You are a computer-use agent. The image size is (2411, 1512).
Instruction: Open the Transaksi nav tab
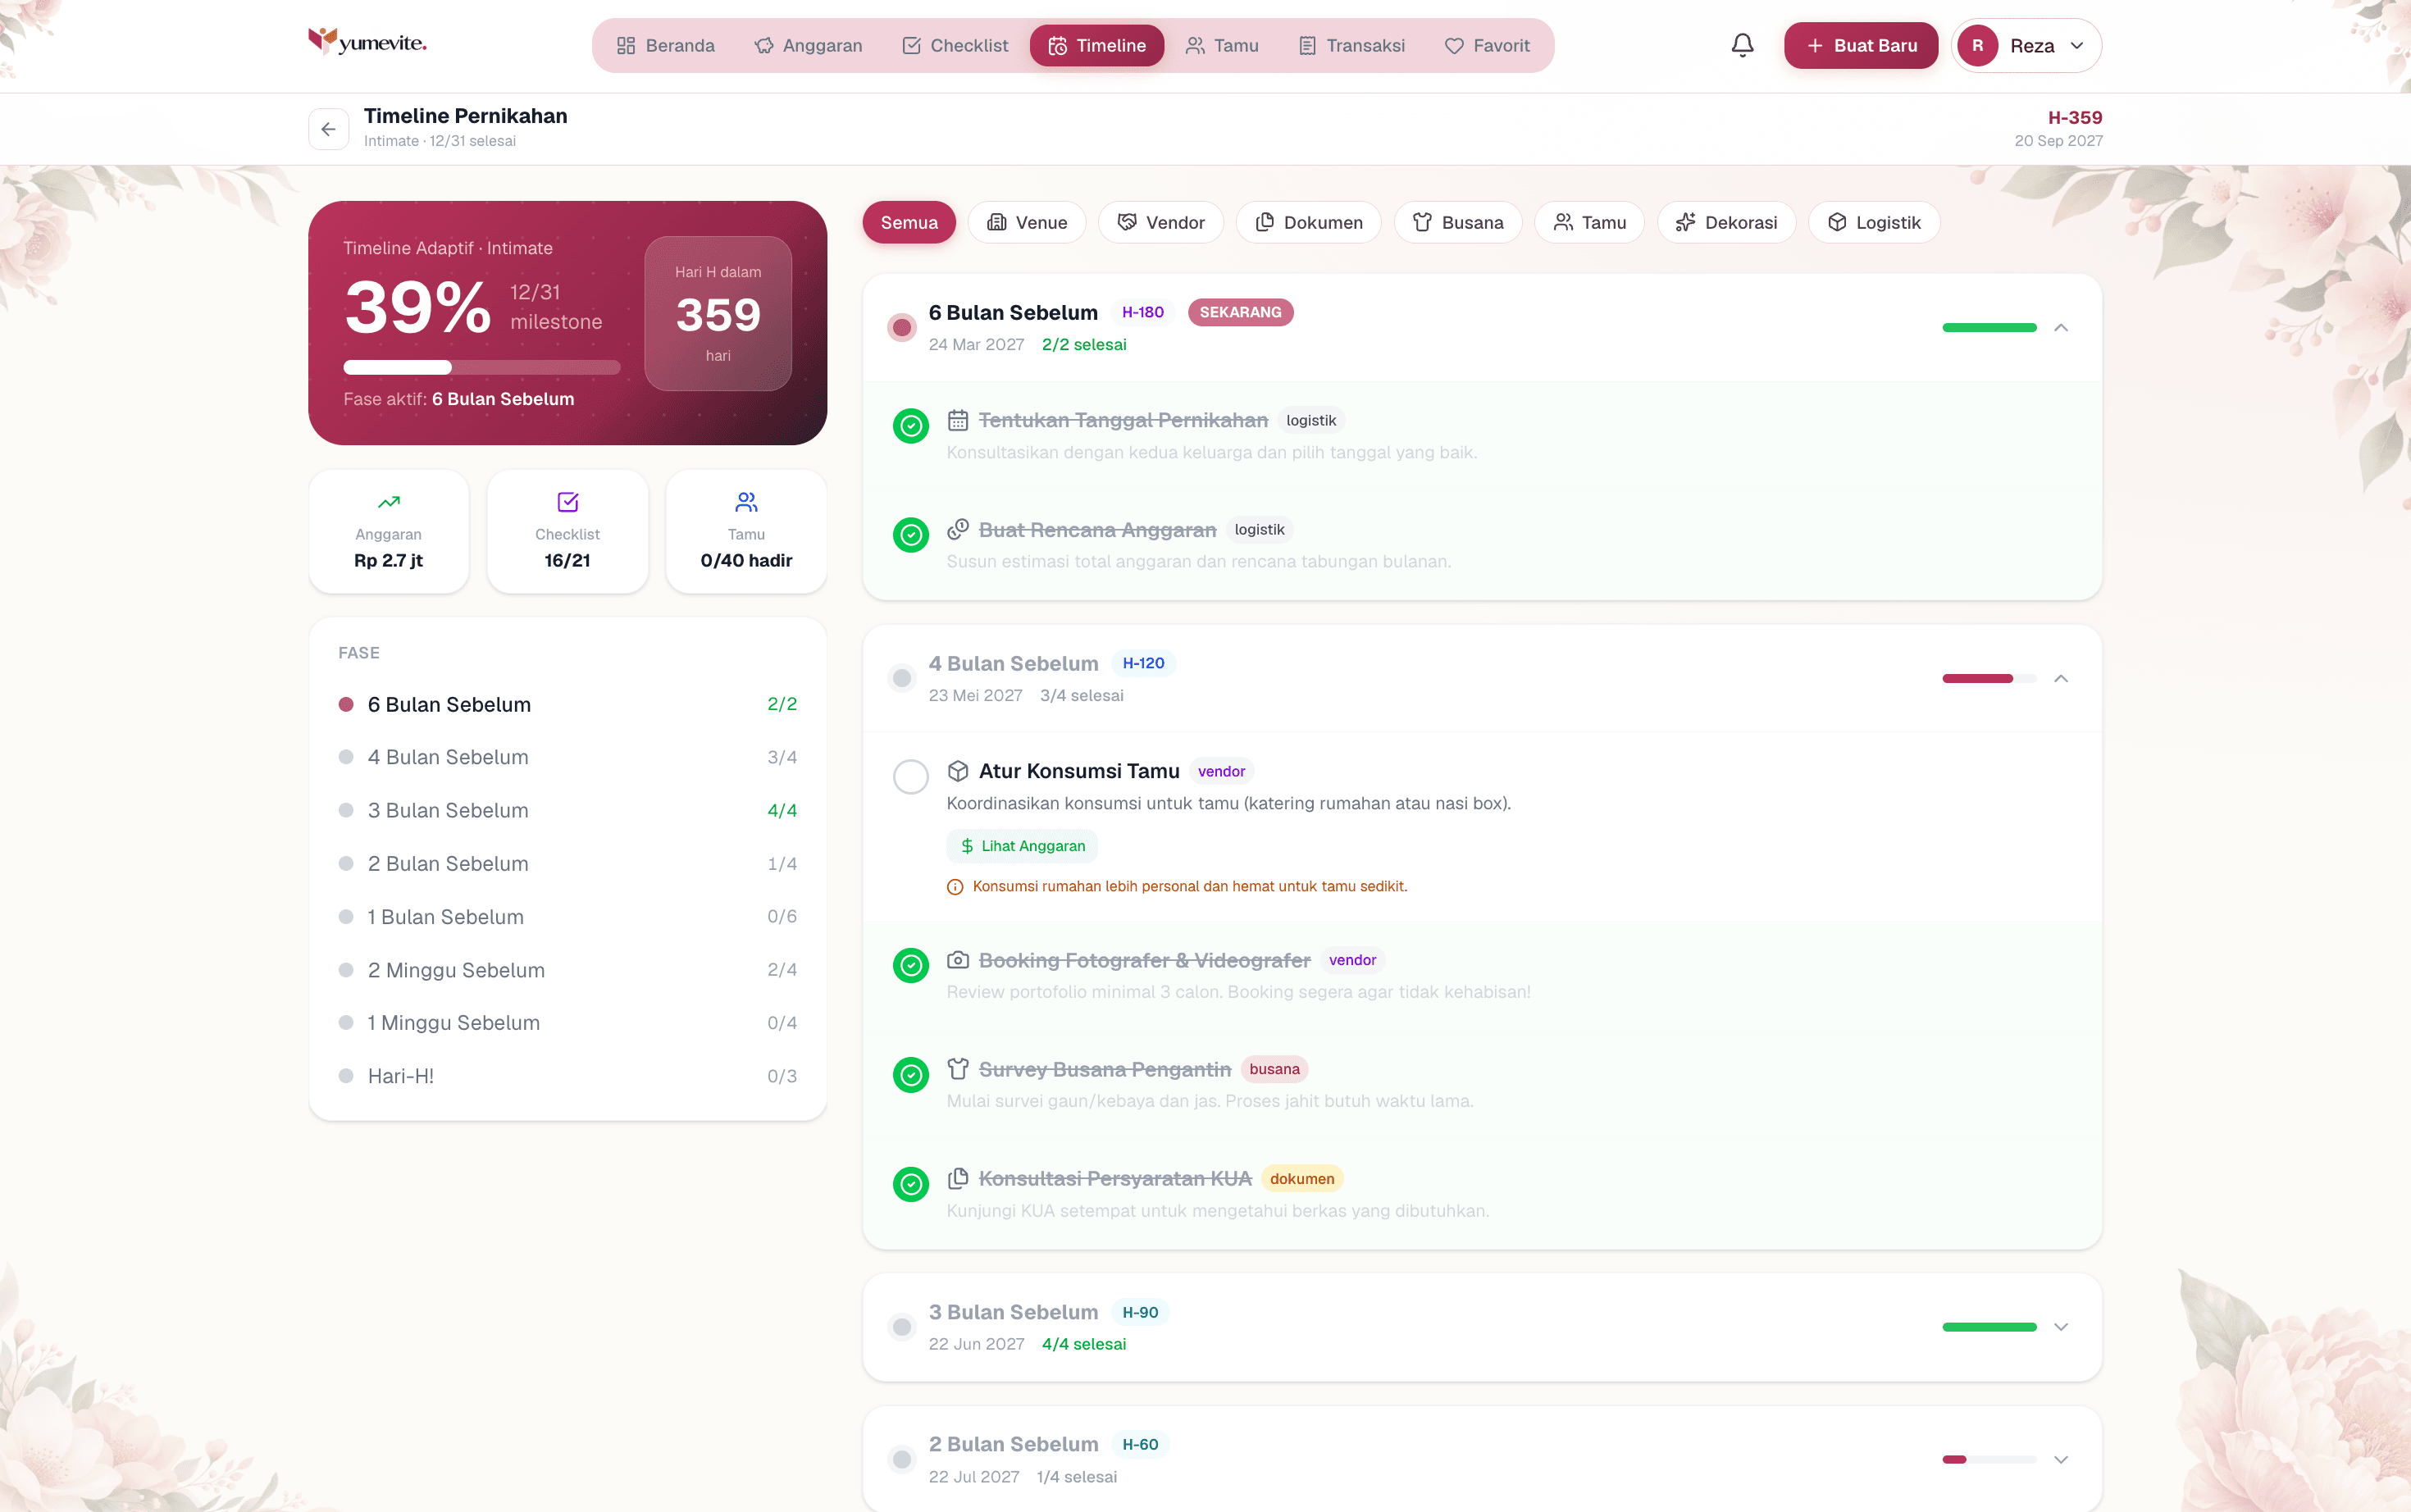(1351, 46)
